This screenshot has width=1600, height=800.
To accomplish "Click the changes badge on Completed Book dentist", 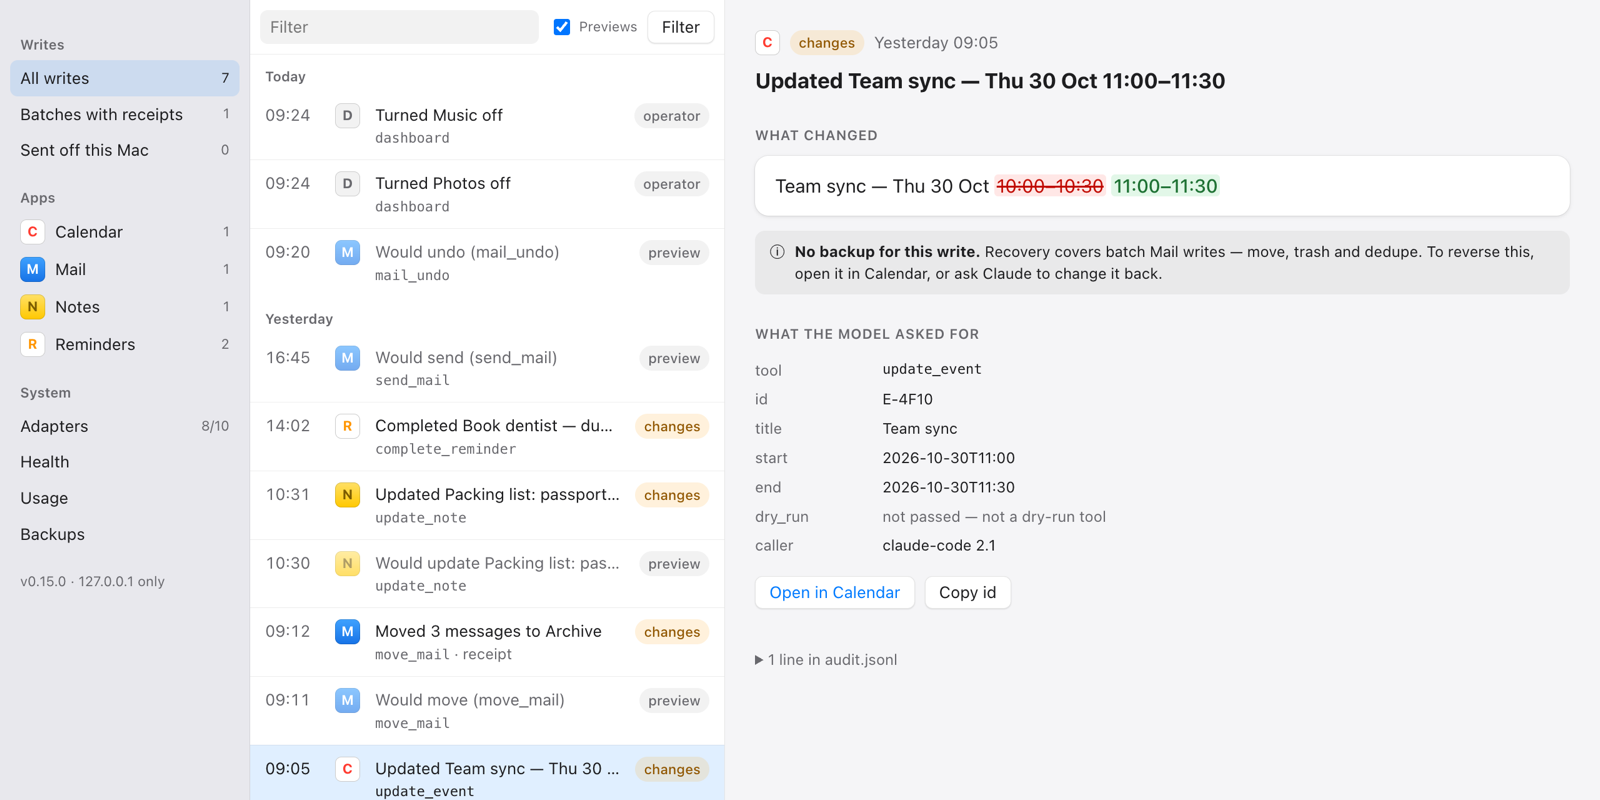I will coord(672,426).
